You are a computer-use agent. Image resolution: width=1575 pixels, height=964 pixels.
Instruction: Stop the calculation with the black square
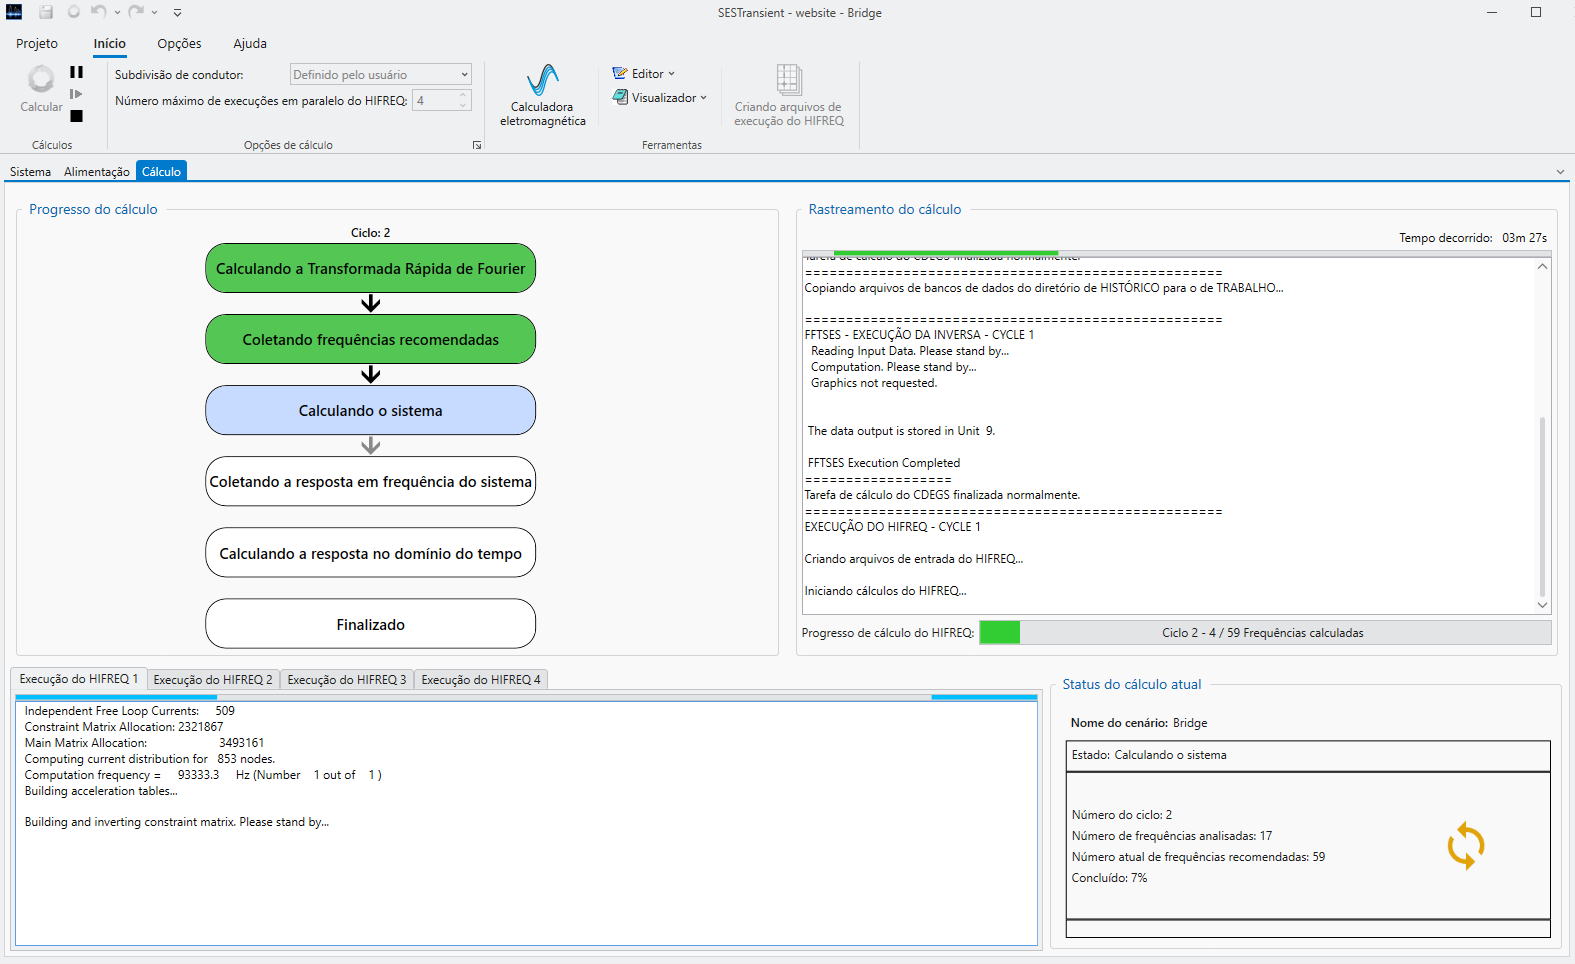click(76, 116)
